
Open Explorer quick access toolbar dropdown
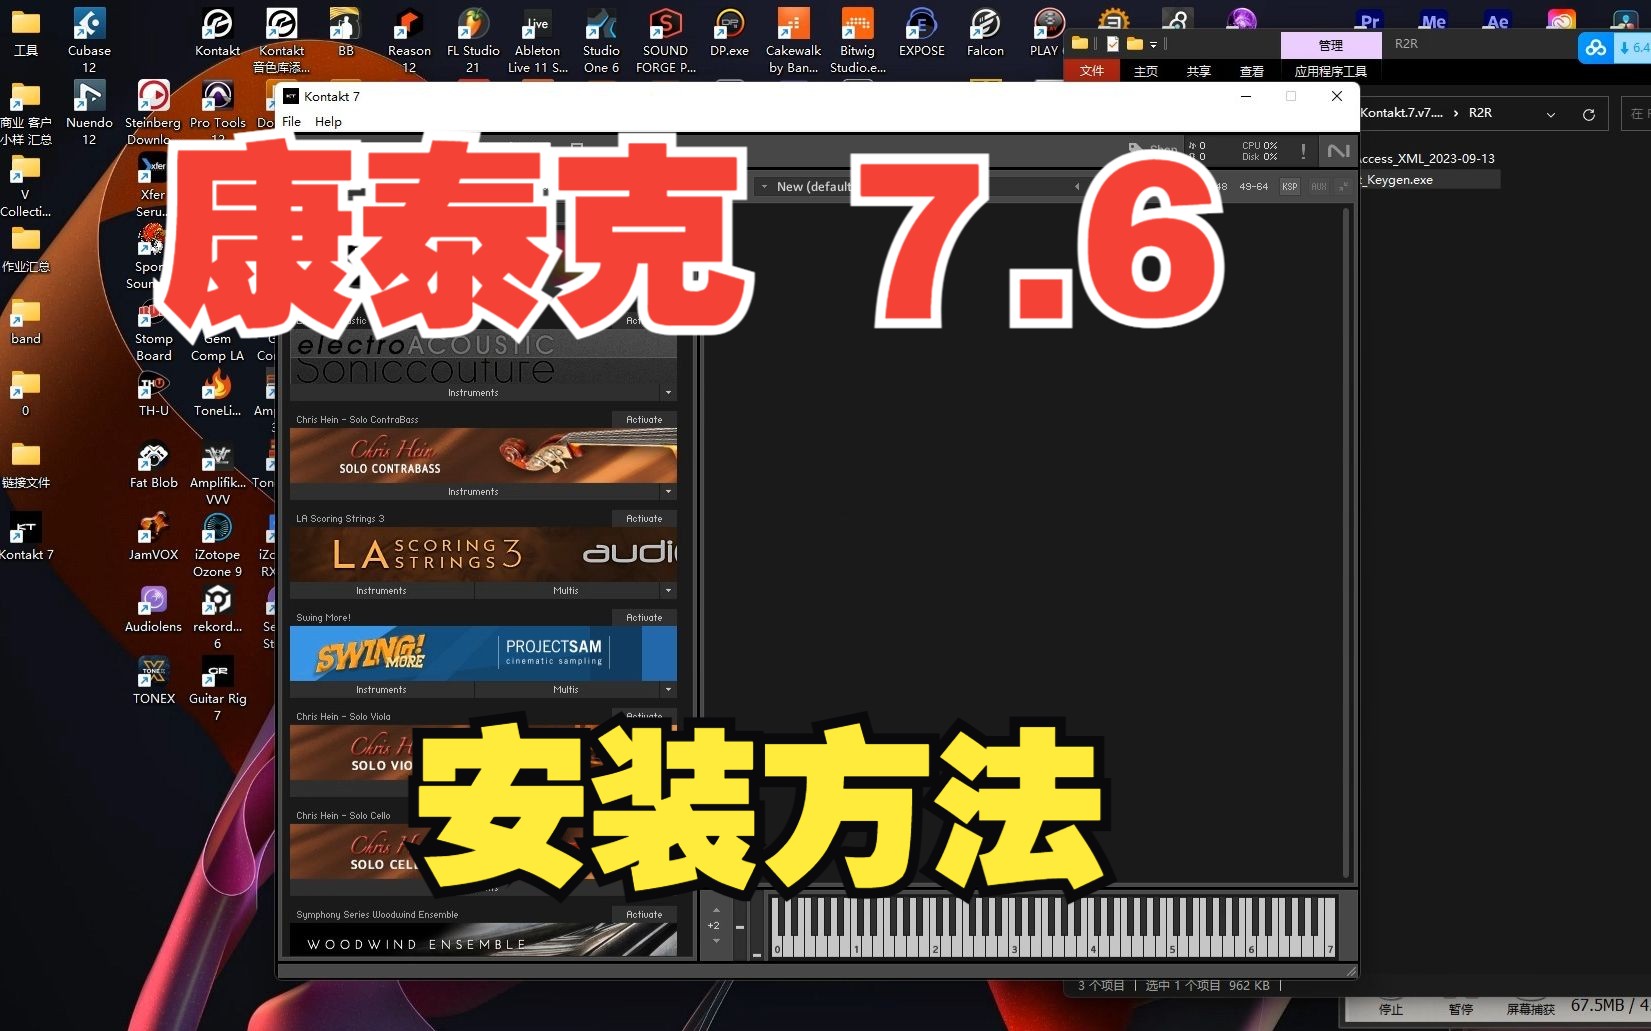pyautogui.click(x=1153, y=44)
